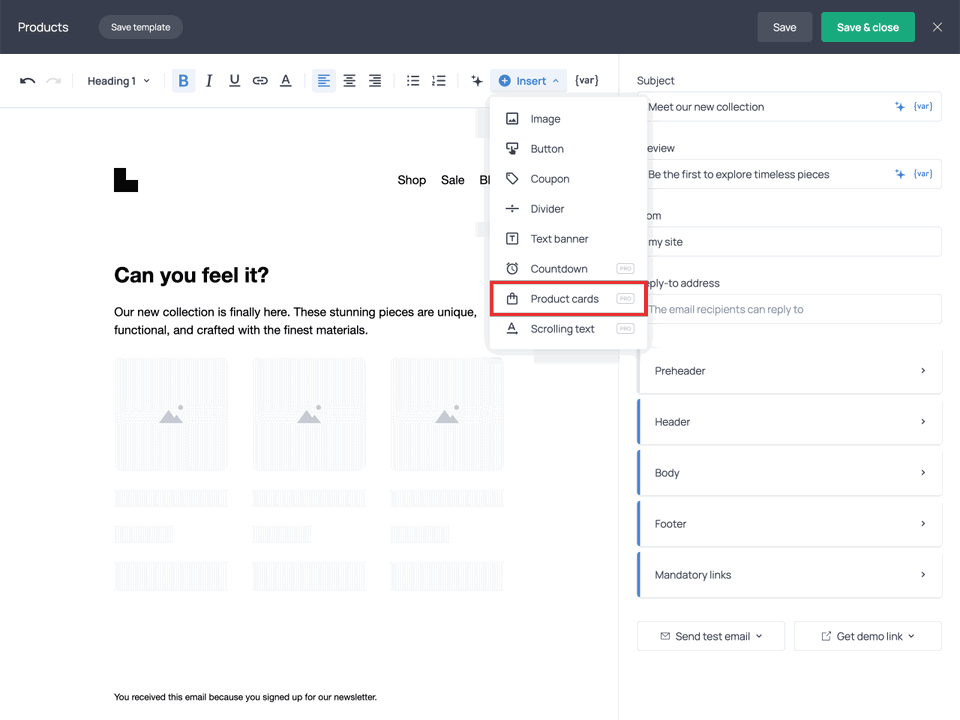The height and width of the screenshot is (720, 960).
Task: Select right text alignment
Action: (375, 80)
